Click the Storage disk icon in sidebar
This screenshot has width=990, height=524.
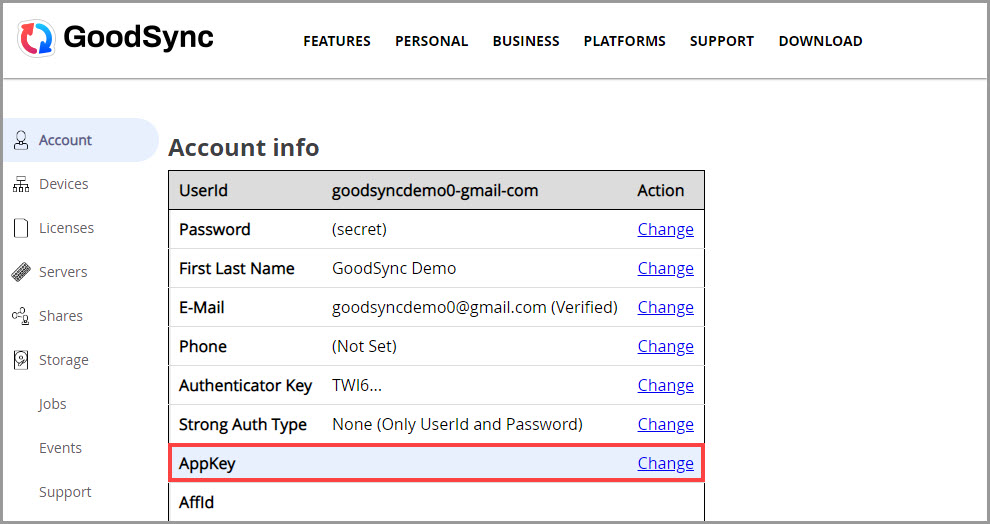tap(21, 360)
